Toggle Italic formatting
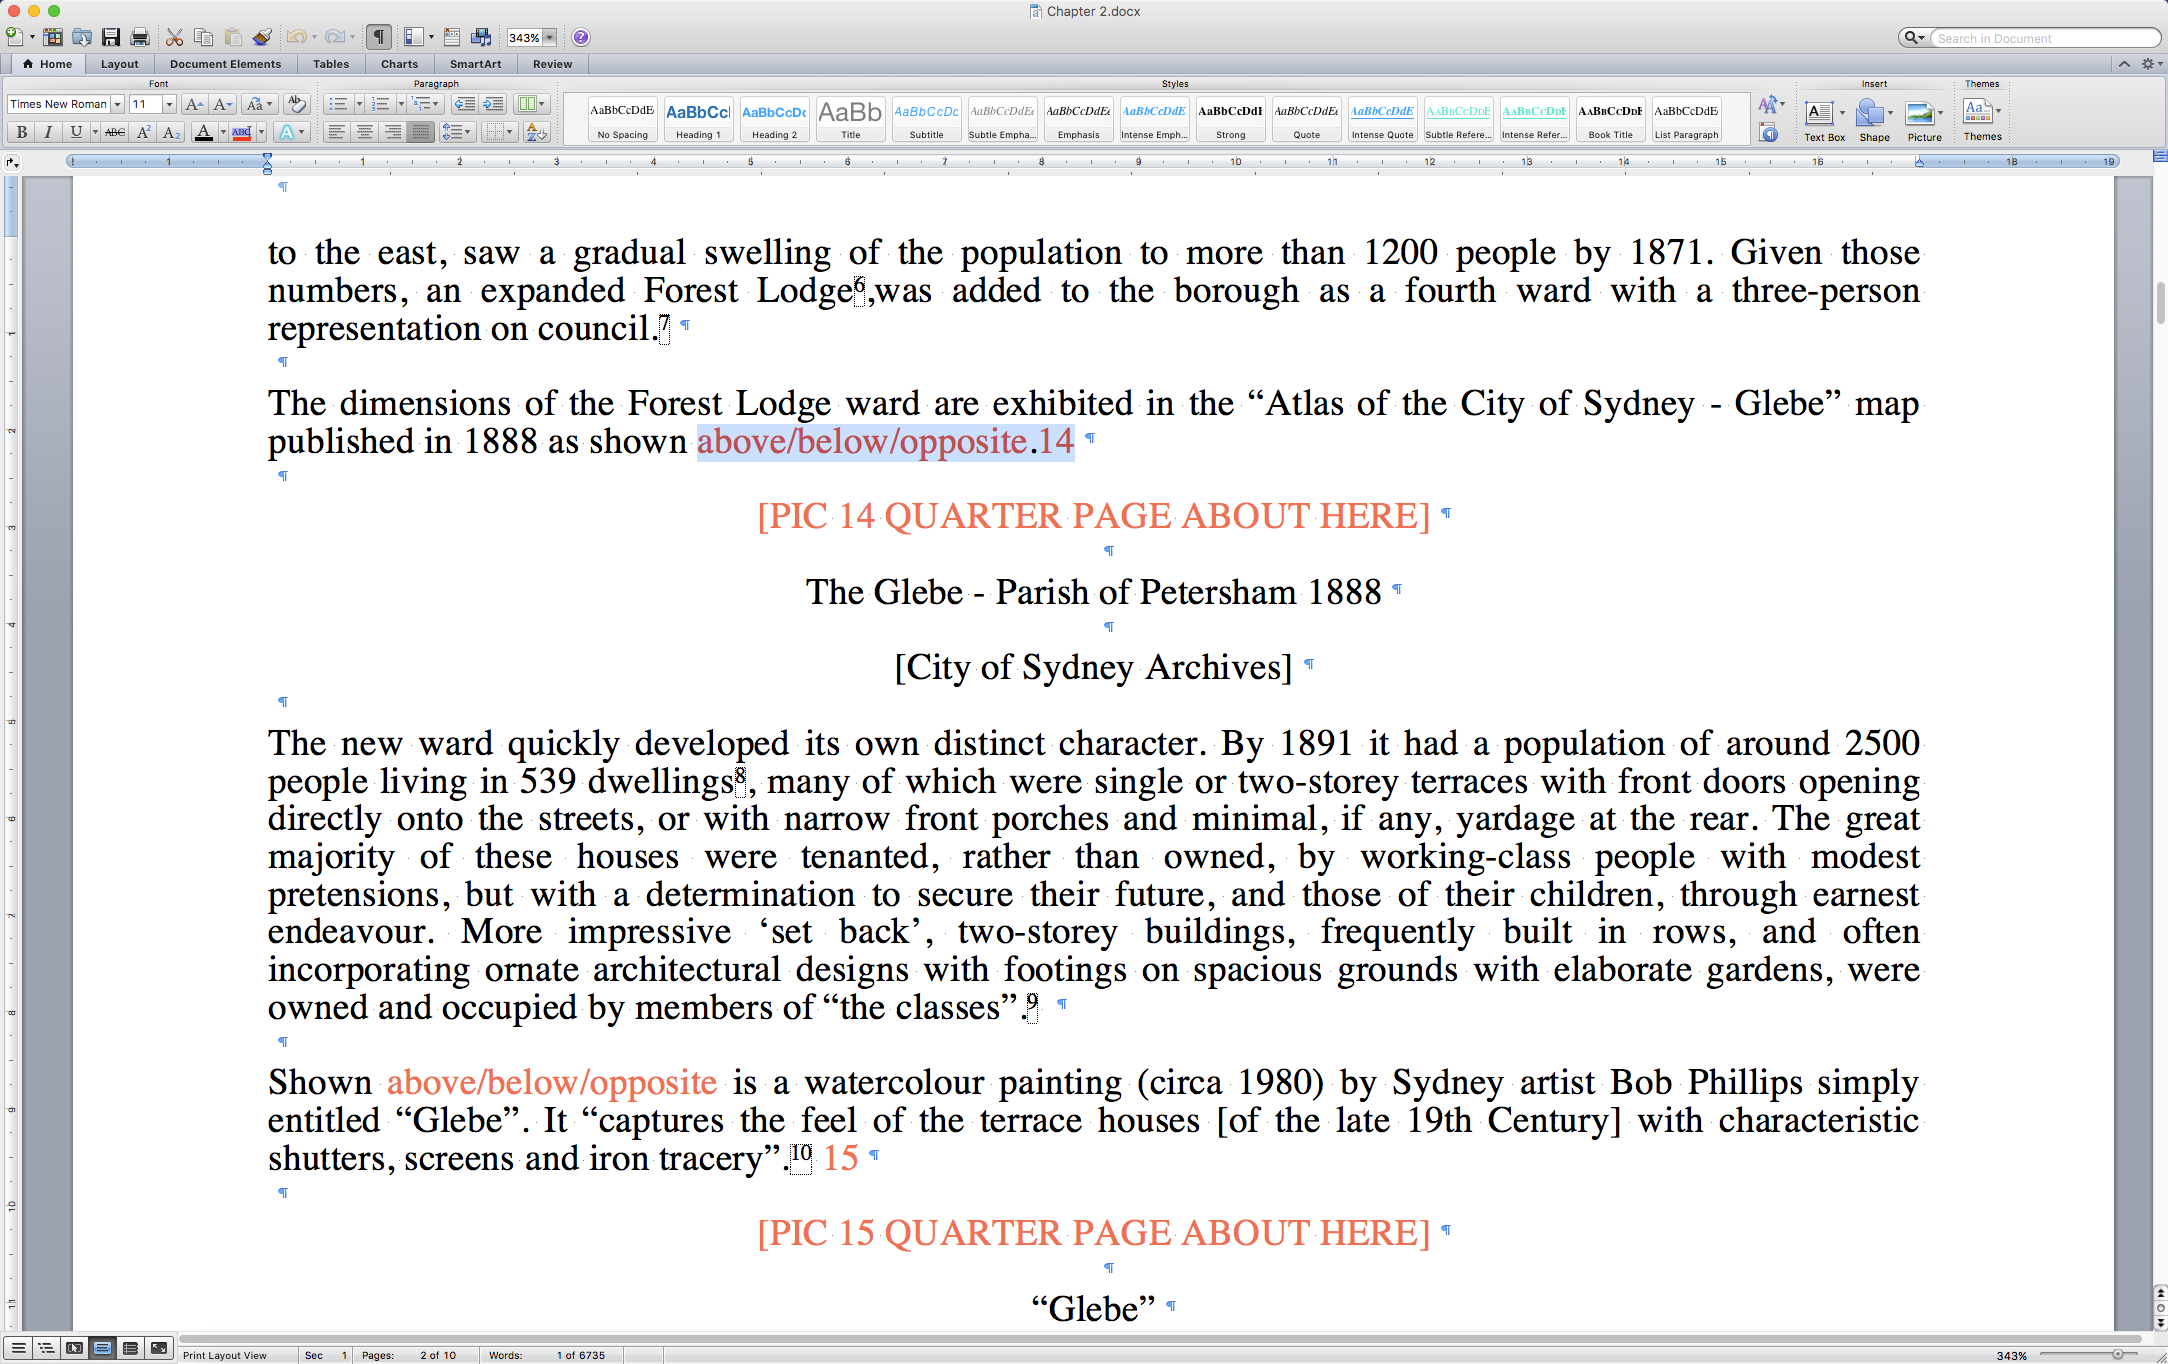 48,132
